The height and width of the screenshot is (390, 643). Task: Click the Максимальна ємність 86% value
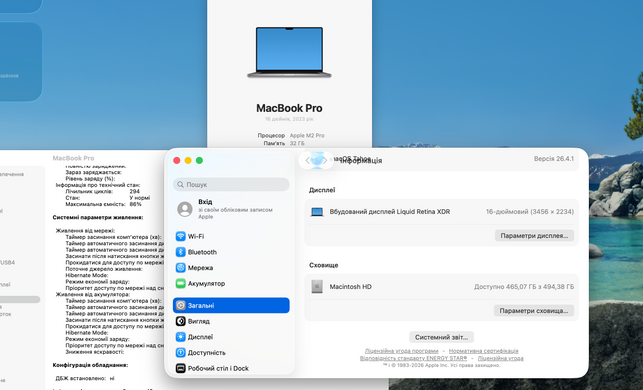[x=135, y=204]
